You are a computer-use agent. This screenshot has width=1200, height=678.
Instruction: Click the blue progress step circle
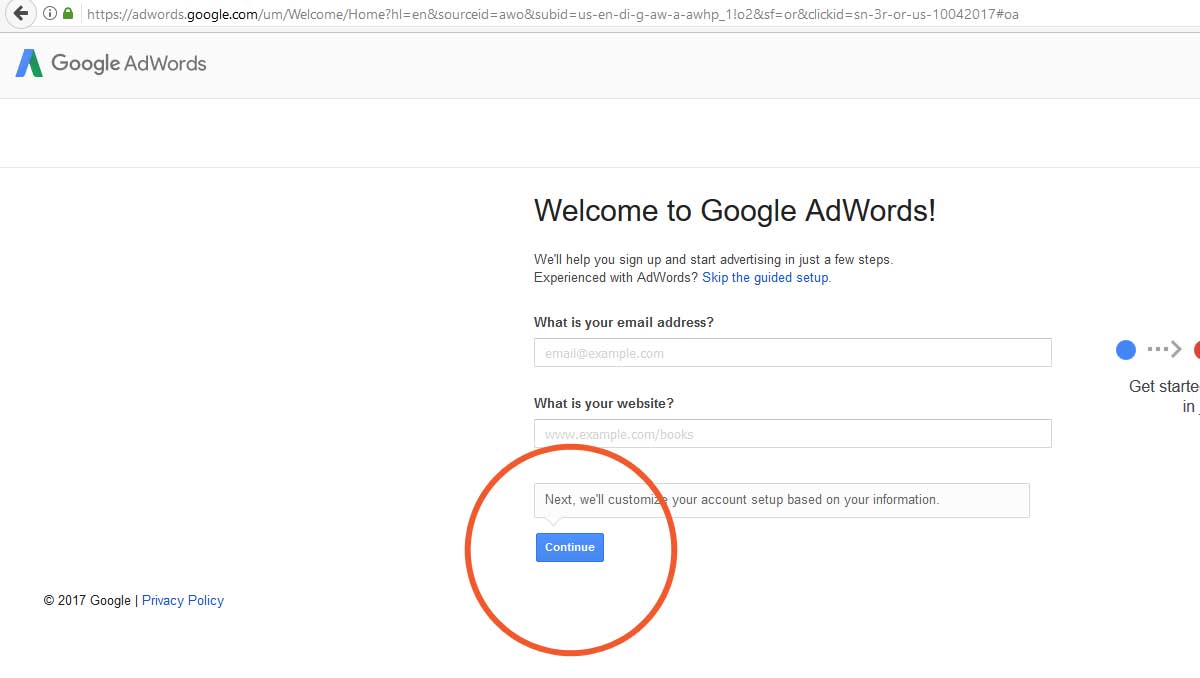tap(1126, 349)
